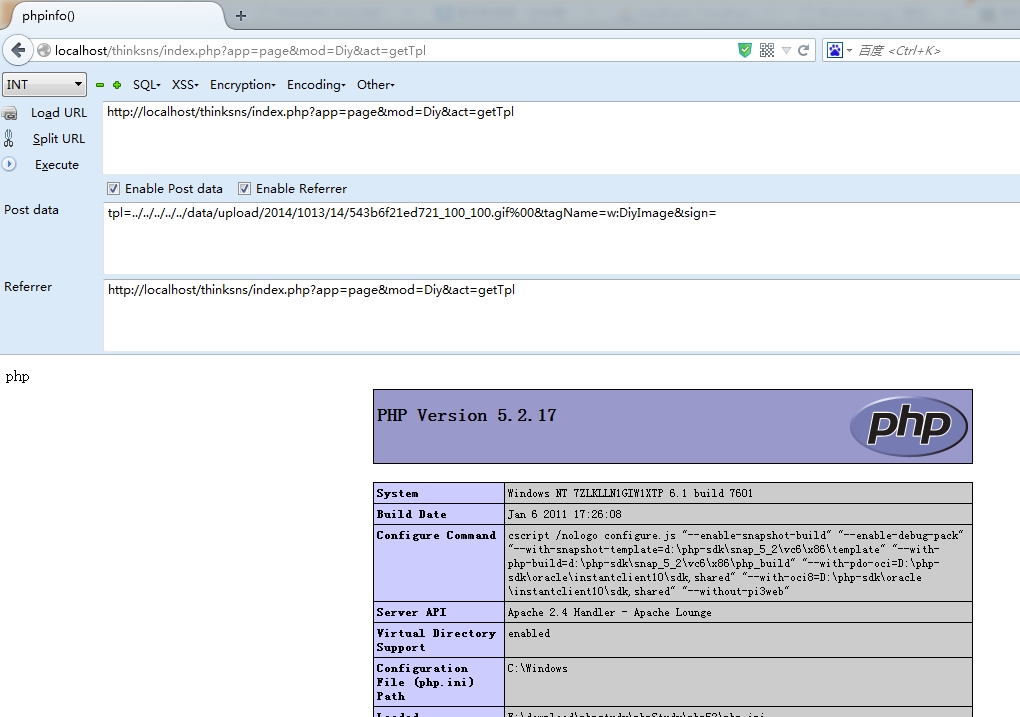Click the PHP Version 5.2.17 heading
This screenshot has width=1020, height=717.
[x=466, y=415]
